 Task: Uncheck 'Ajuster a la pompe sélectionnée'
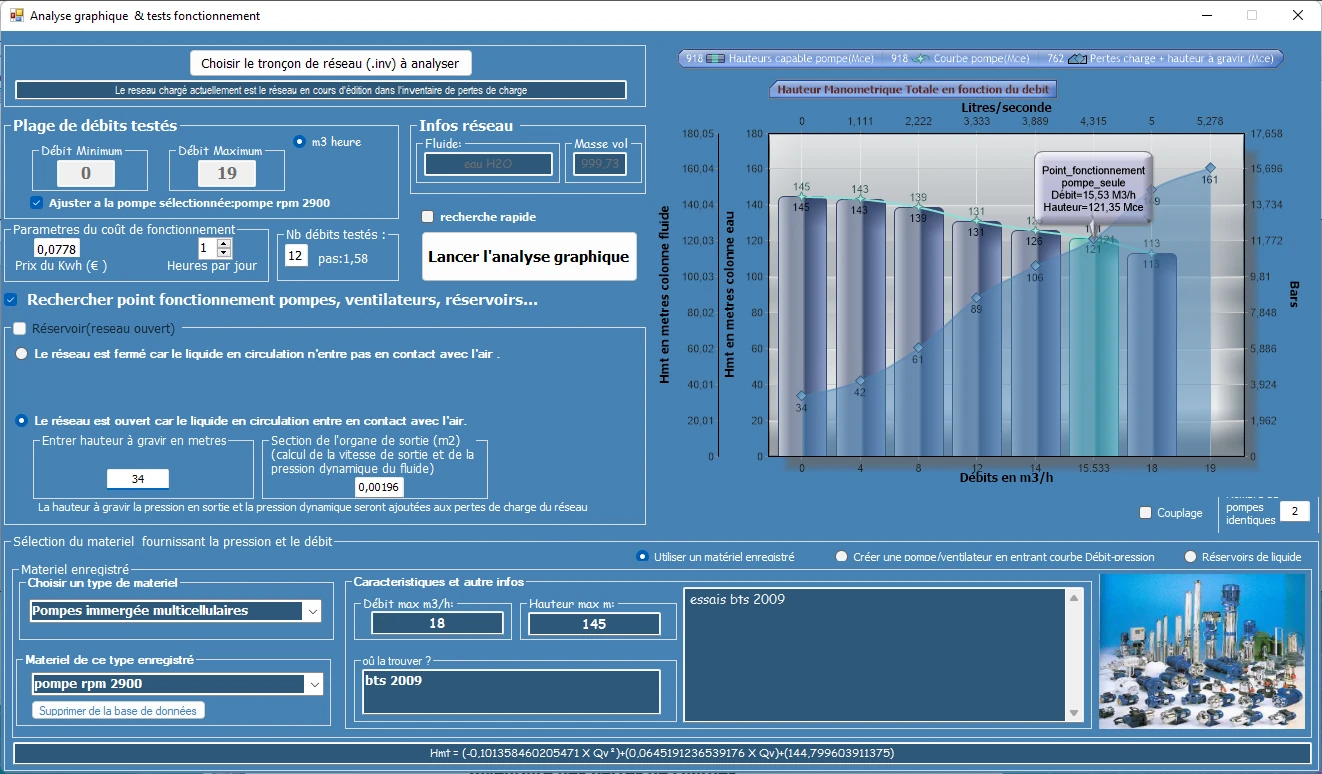tap(37, 203)
